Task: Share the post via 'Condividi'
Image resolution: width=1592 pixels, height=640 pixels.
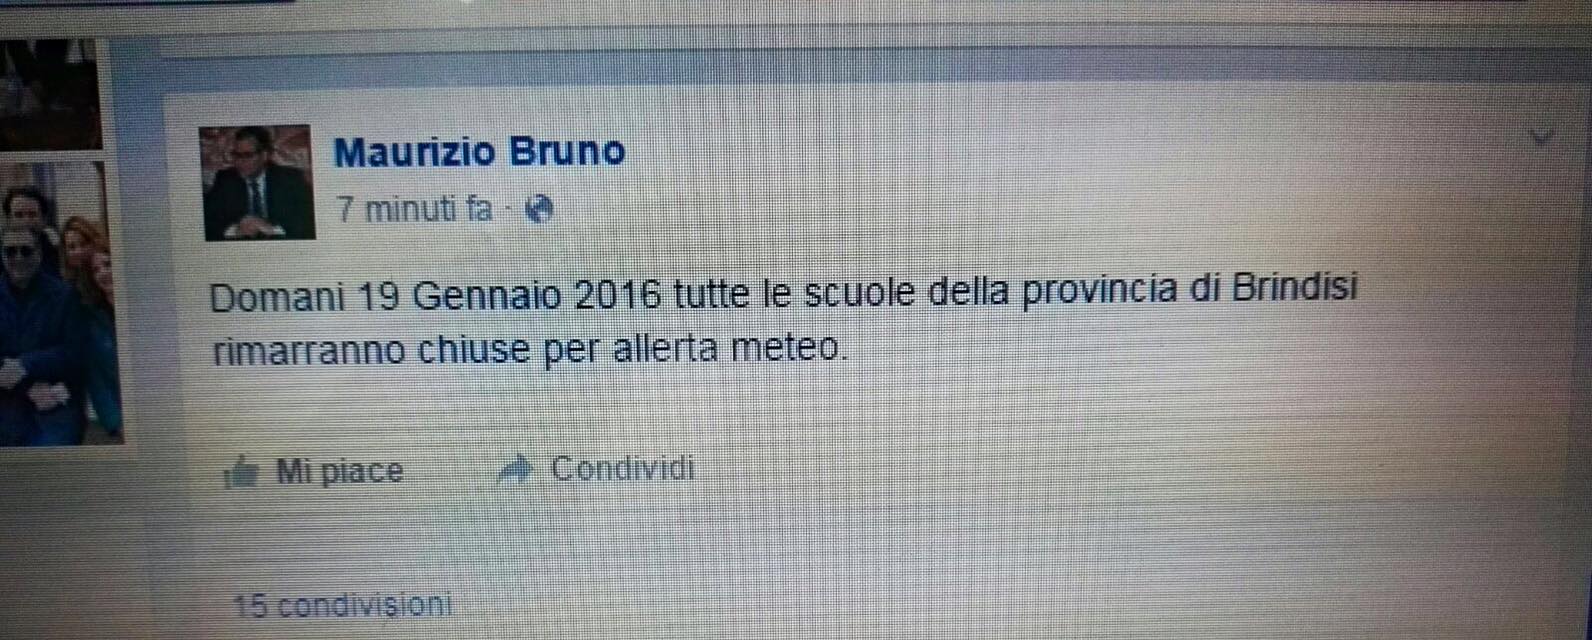Action: [622, 469]
